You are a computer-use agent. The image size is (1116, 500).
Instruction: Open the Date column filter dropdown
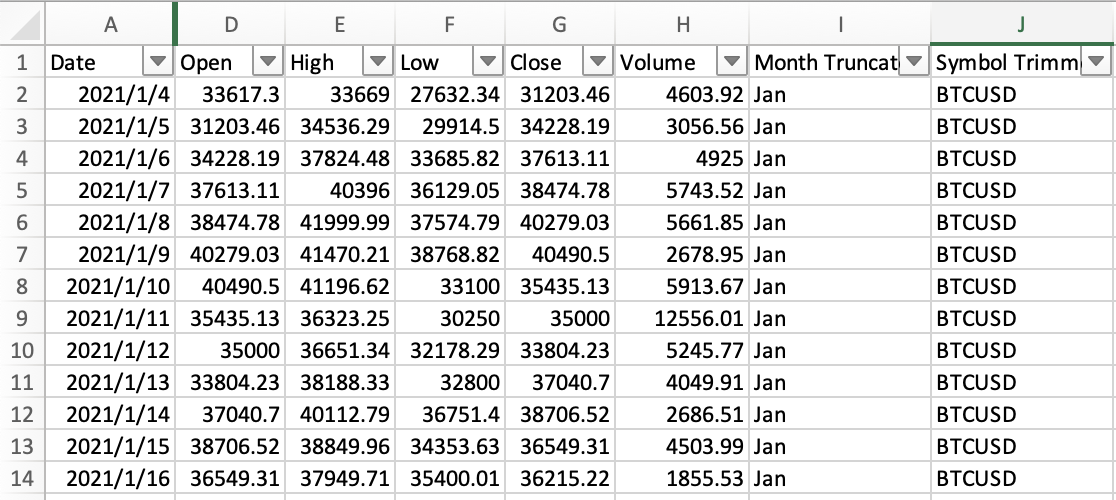click(x=157, y=62)
